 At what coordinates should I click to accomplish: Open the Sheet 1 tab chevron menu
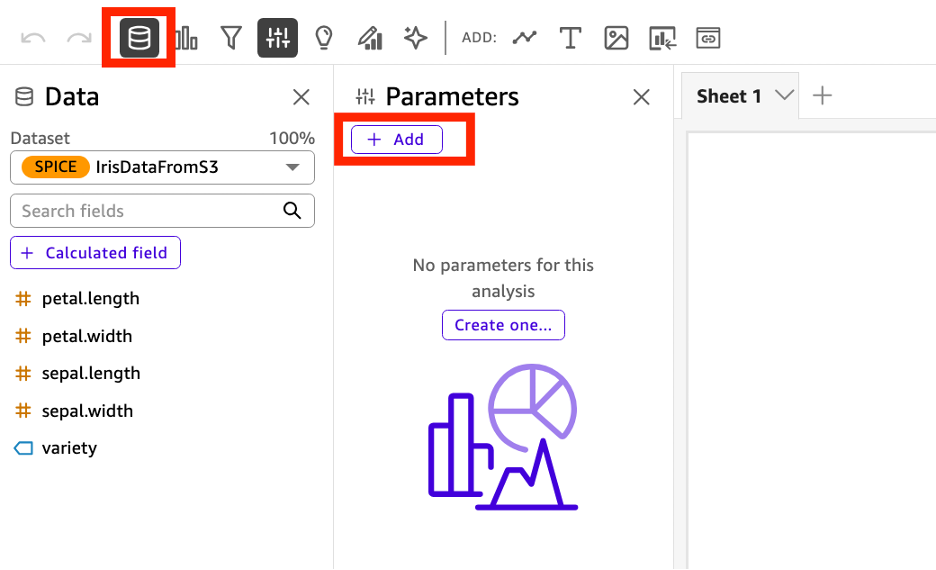pyautogui.click(x=784, y=96)
